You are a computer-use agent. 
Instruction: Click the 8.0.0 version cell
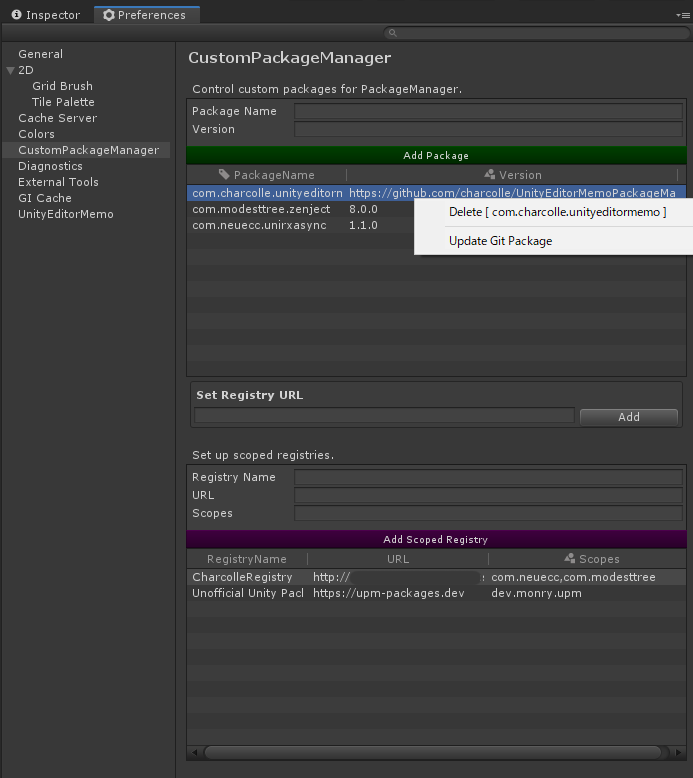tap(363, 209)
